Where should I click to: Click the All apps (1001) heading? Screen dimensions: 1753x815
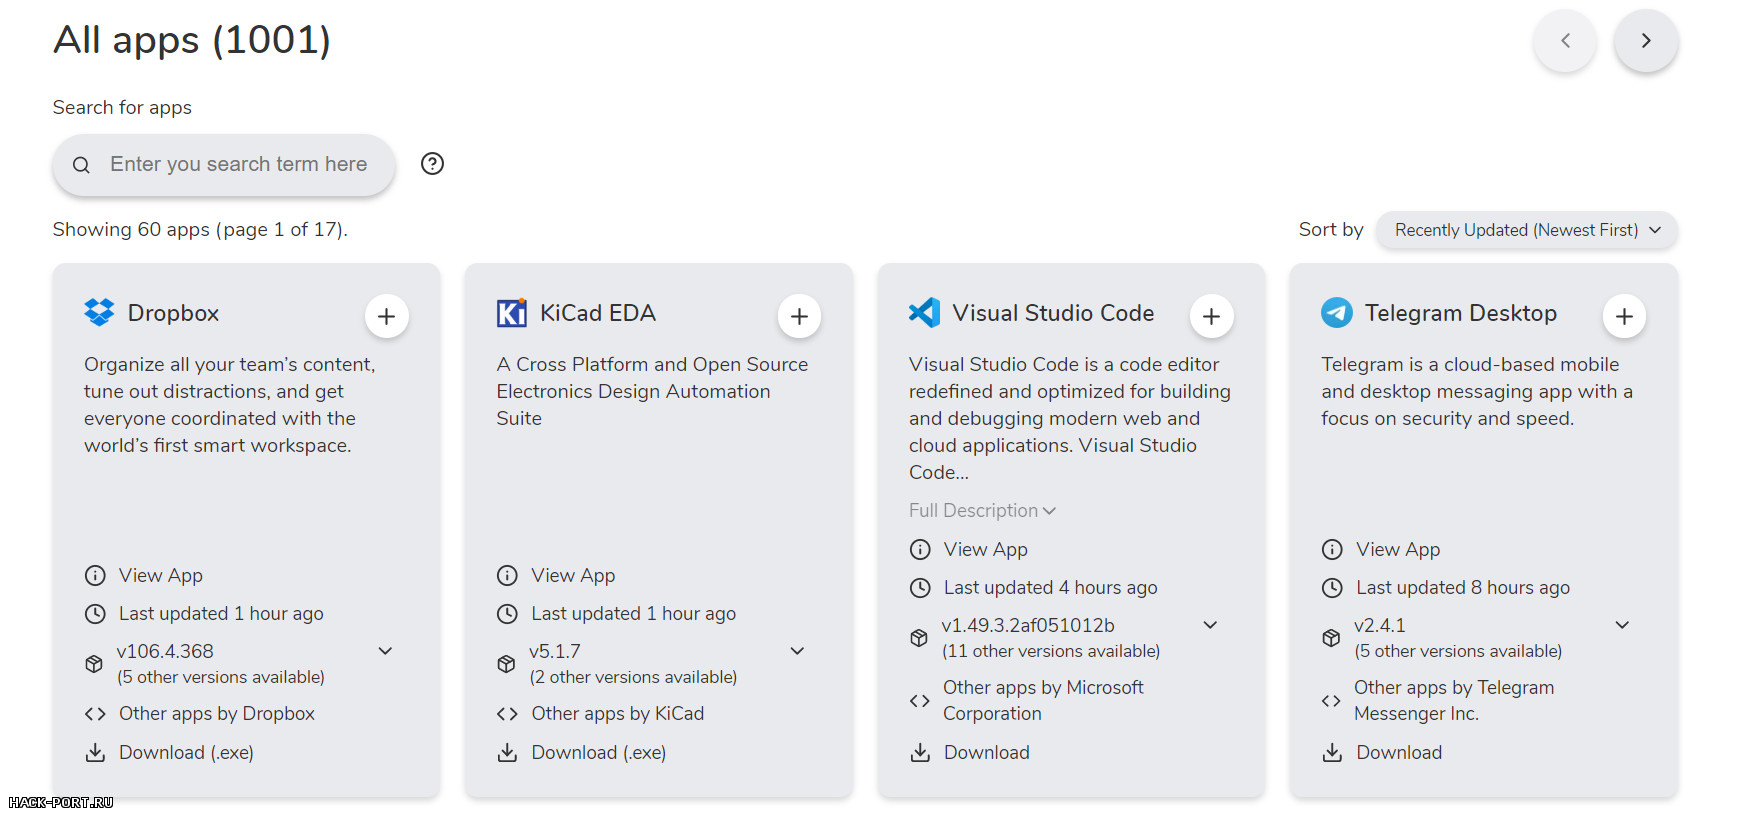[x=192, y=40]
